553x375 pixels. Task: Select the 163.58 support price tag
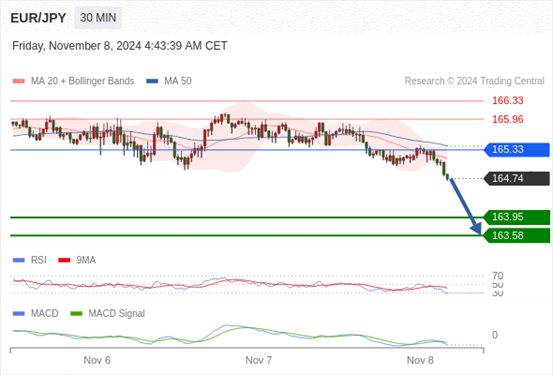[517, 236]
